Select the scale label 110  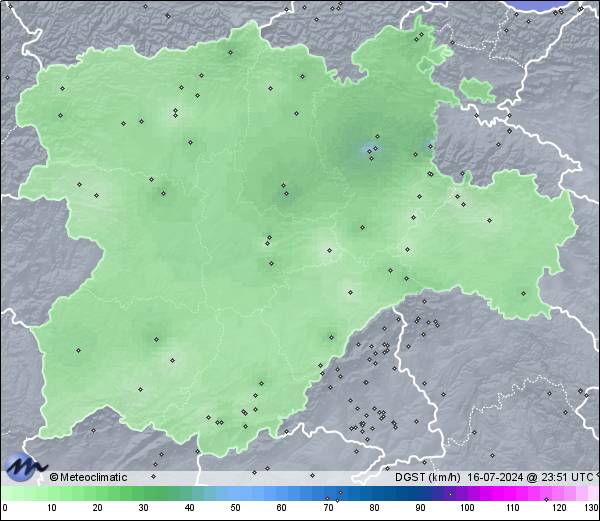click(x=513, y=508)
